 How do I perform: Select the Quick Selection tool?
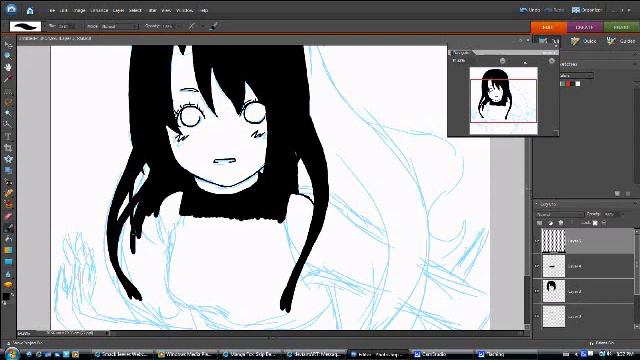tap(8, 124)
